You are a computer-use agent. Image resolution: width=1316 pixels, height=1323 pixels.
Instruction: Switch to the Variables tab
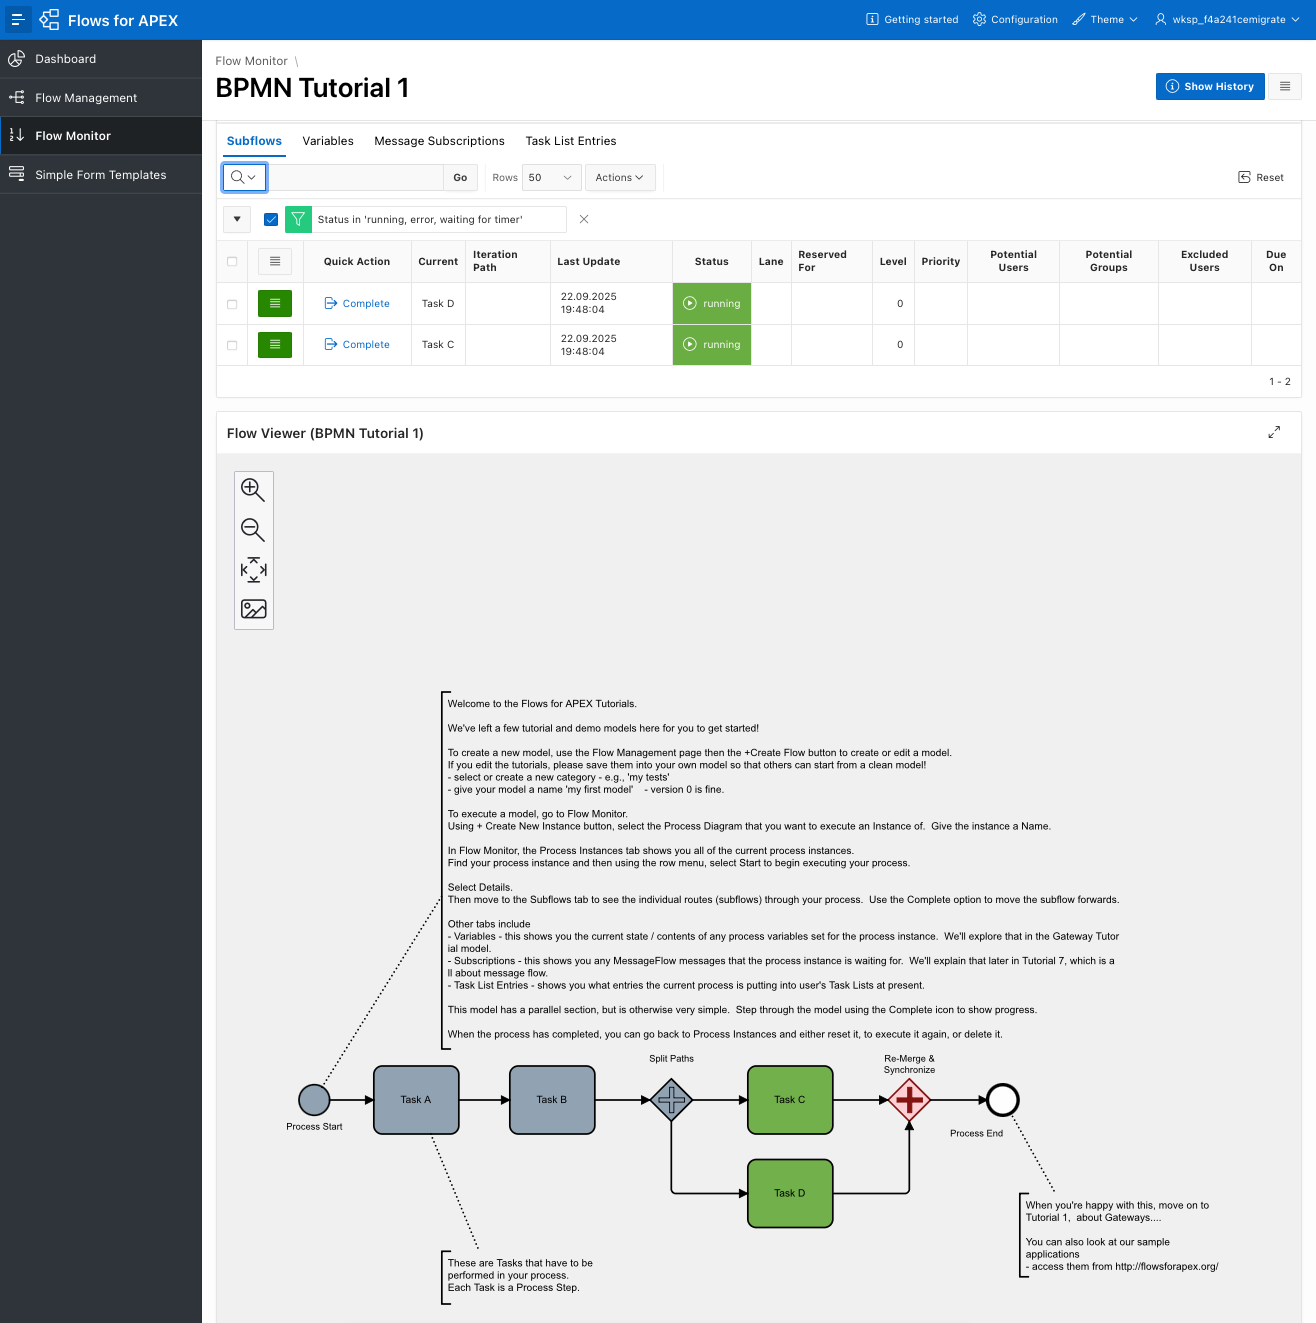click(x=328, y=141)
